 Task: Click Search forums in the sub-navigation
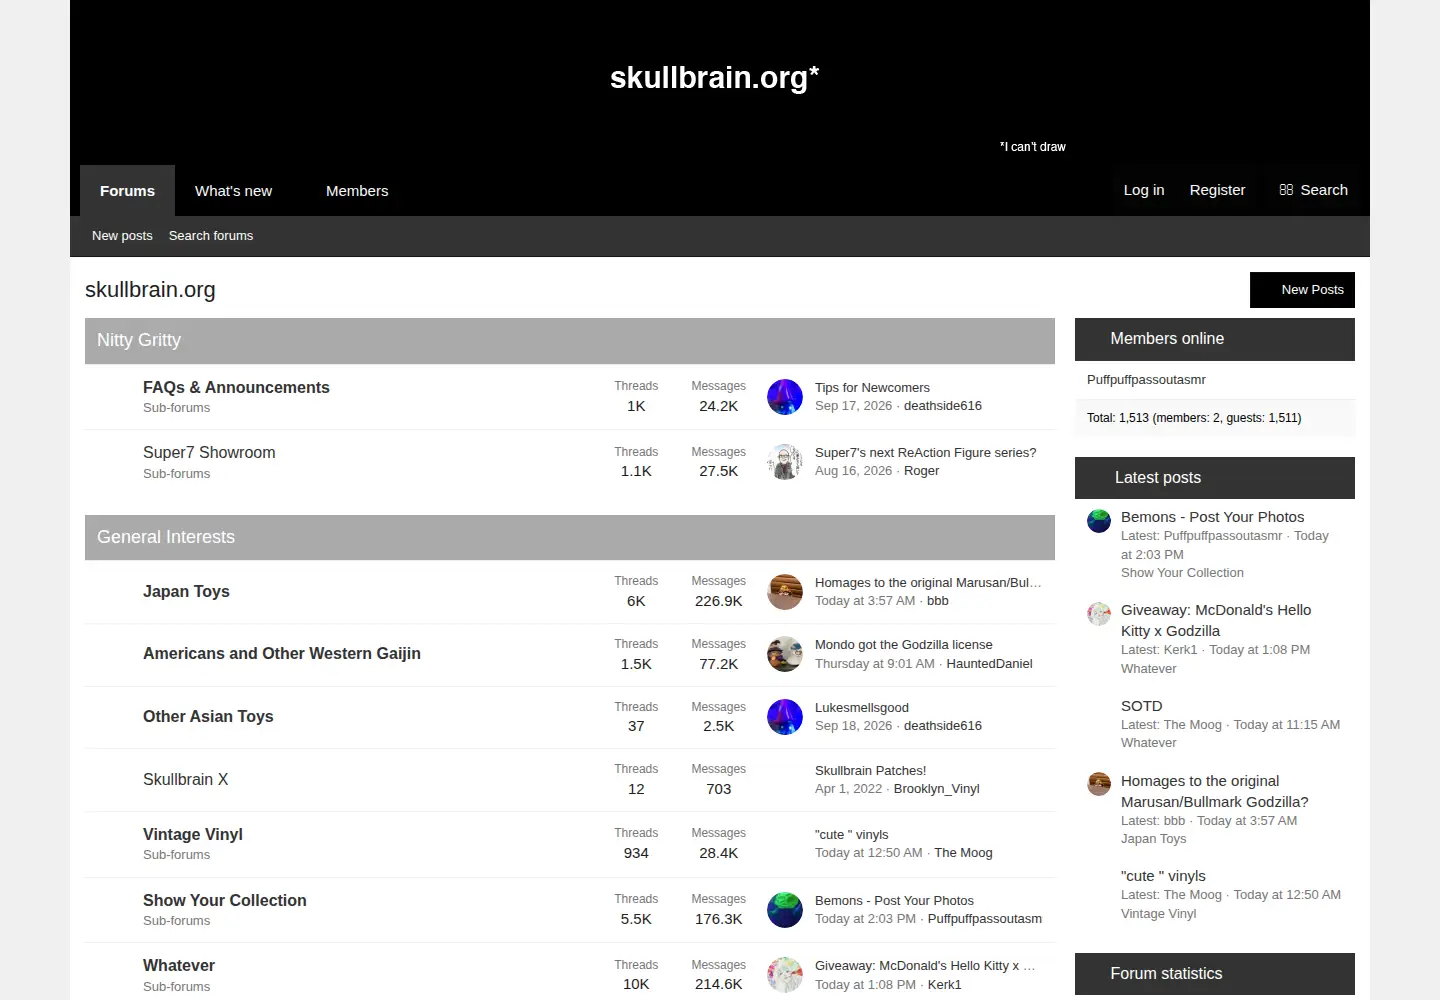tap(211, 236)
